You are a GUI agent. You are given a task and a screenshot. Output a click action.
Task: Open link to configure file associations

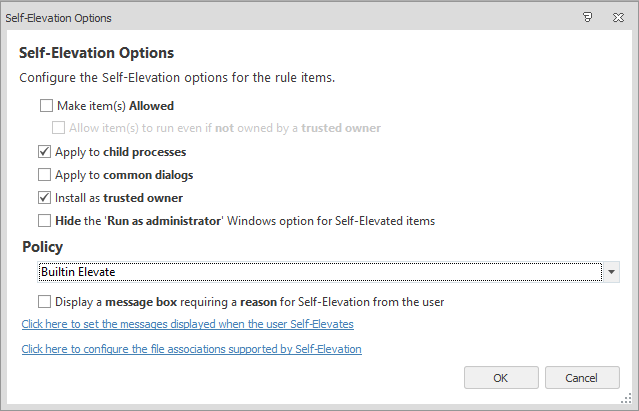[x=191, y=349]
